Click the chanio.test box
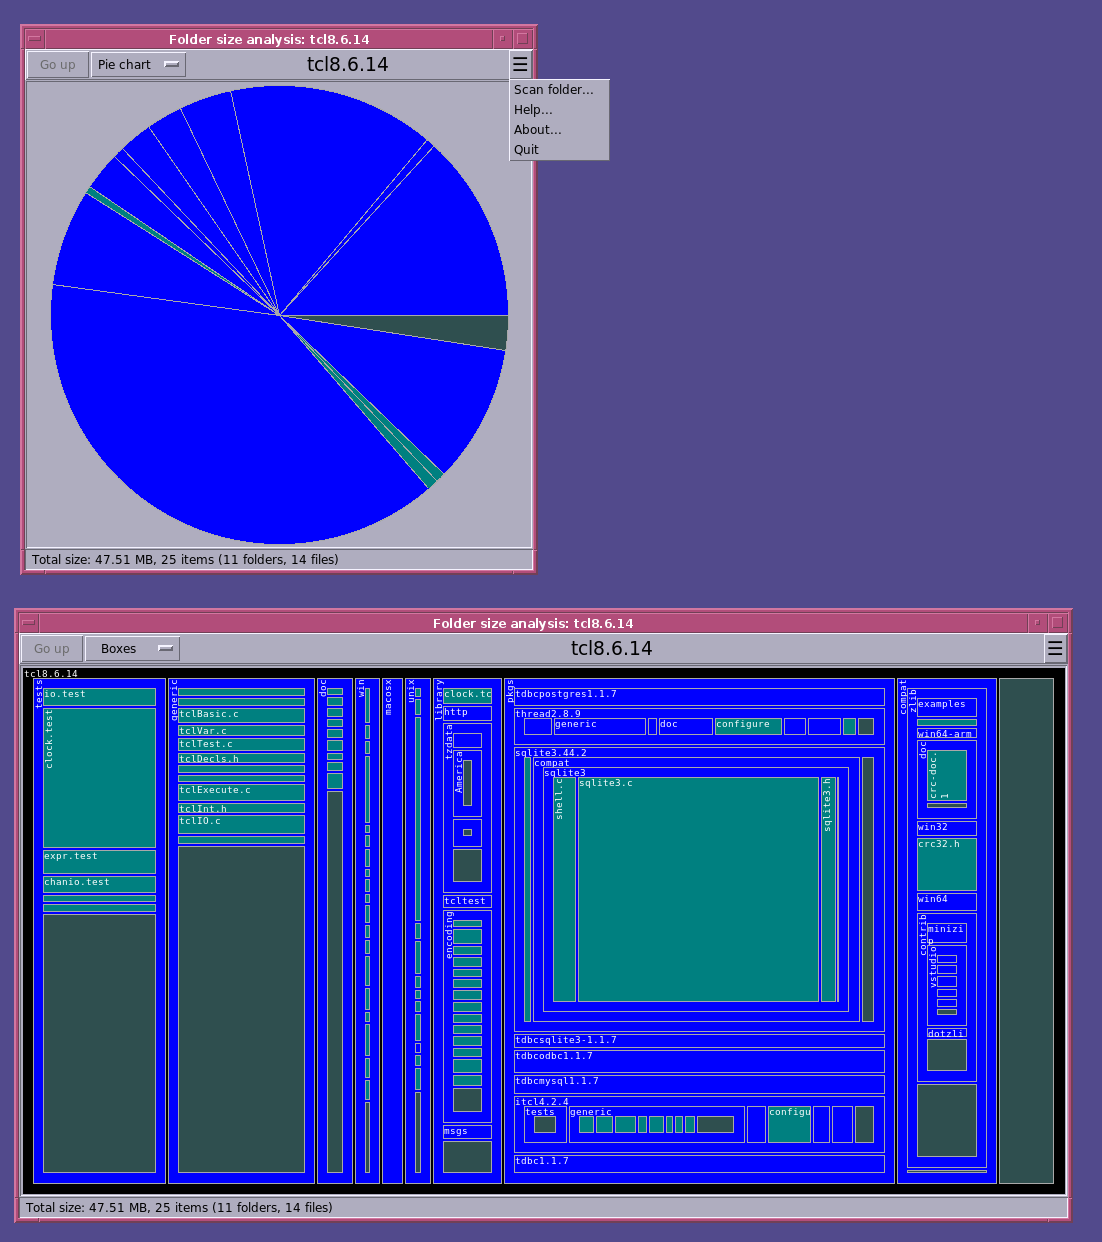Screen dimensions: 1102x1242 pyautogui.click(x=99, y=884)
